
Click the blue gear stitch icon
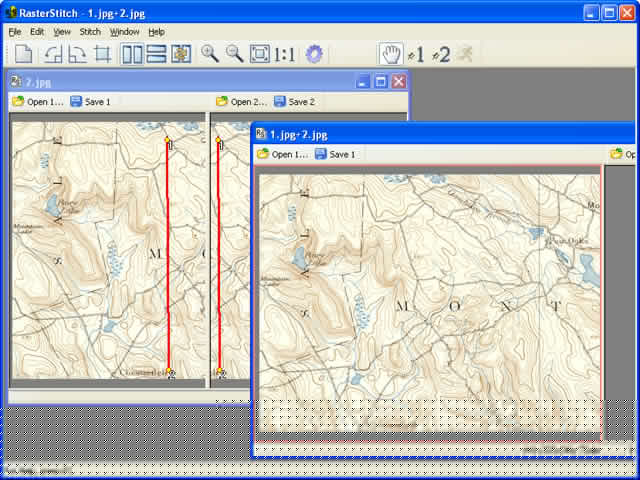coord(314,54)
